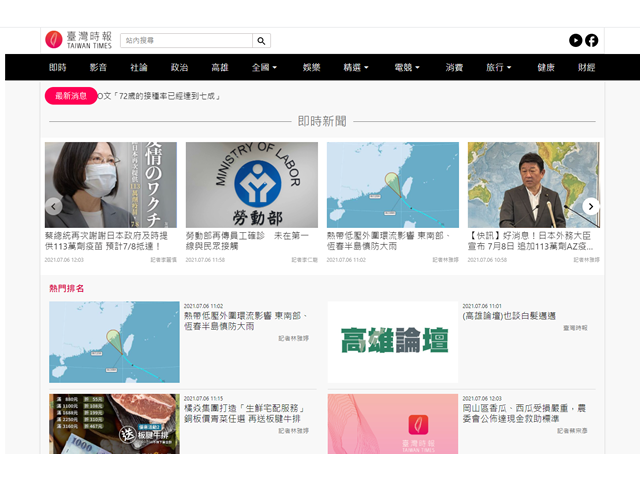Image resolution: width=640 pixels, height=480 pixels.
Task: Open the 高雄論壇 article image
Action: point(392,342)
